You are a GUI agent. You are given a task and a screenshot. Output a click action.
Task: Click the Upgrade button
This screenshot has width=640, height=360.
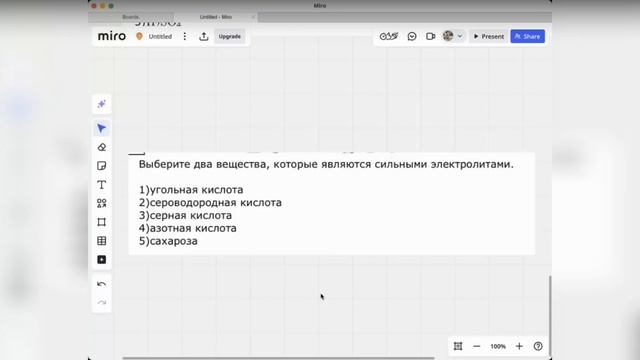pyautogui.click(x=229, y=36)
